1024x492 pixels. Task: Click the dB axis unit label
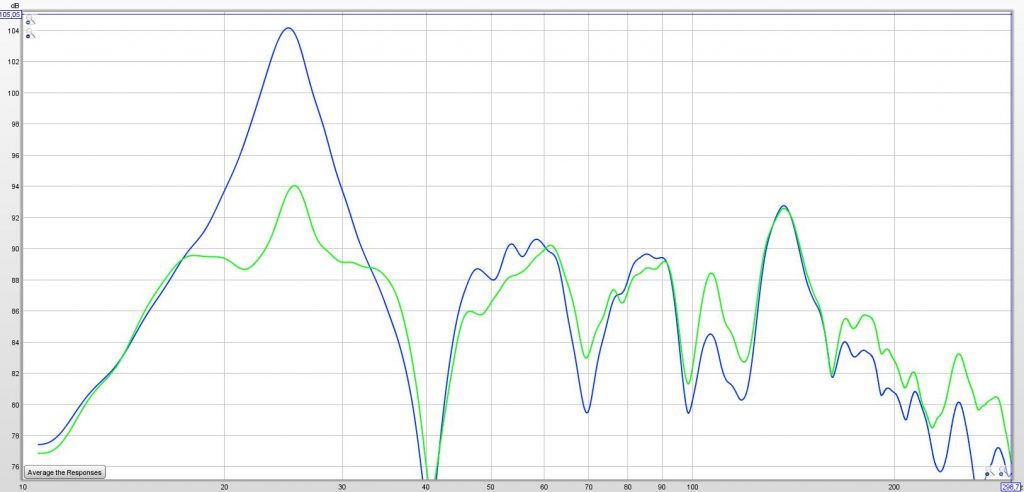click(x=15, y=5)
